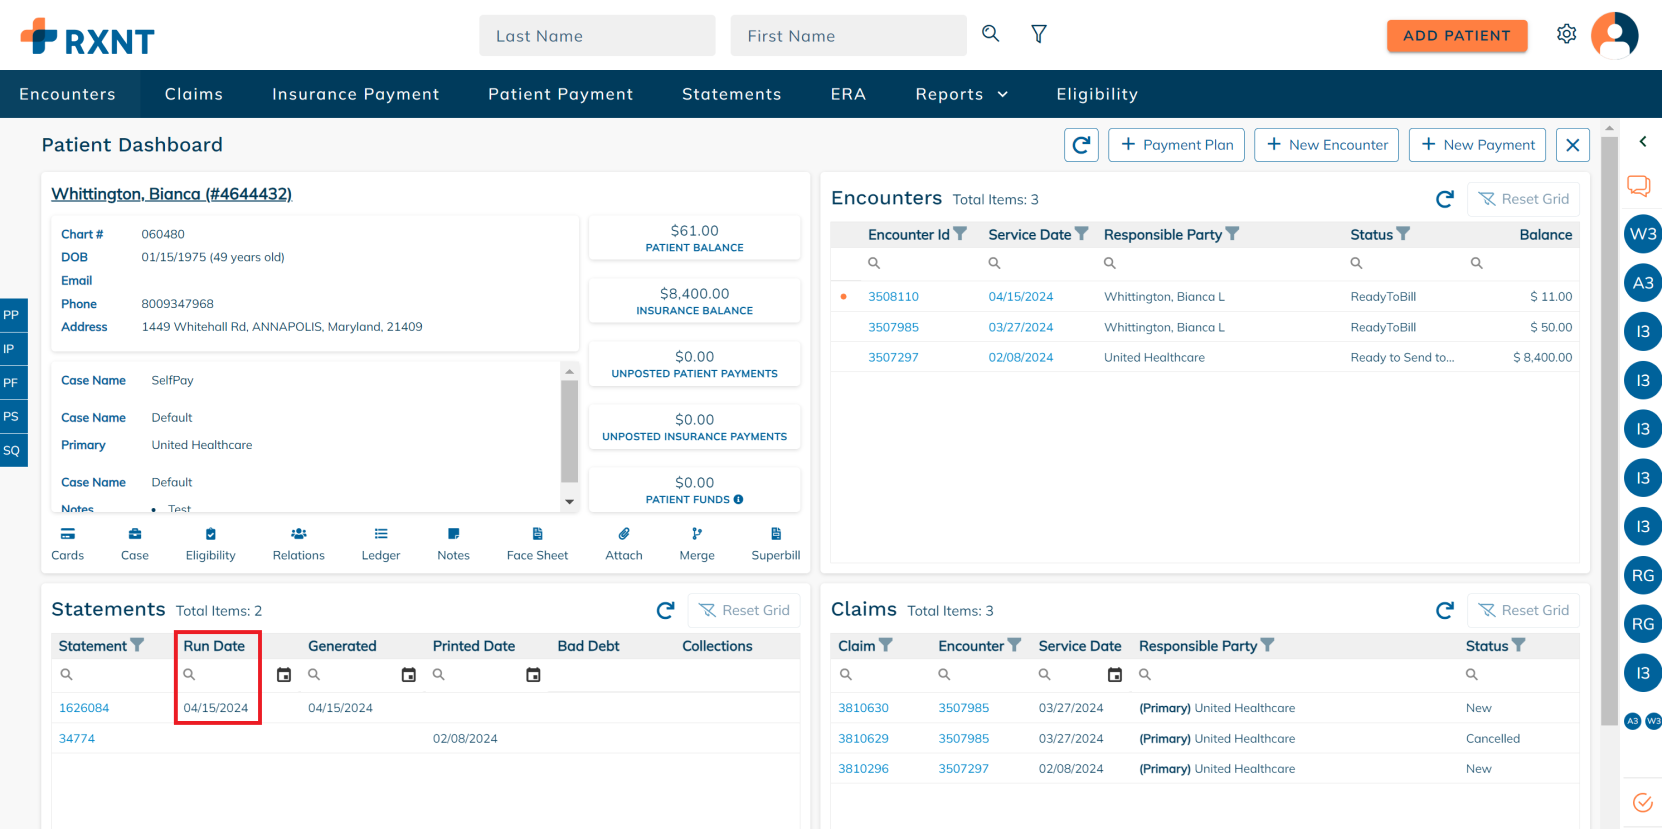Refresh the Encounters grid
This screenshot has height=829, width=1662.
click(1444, 199)
